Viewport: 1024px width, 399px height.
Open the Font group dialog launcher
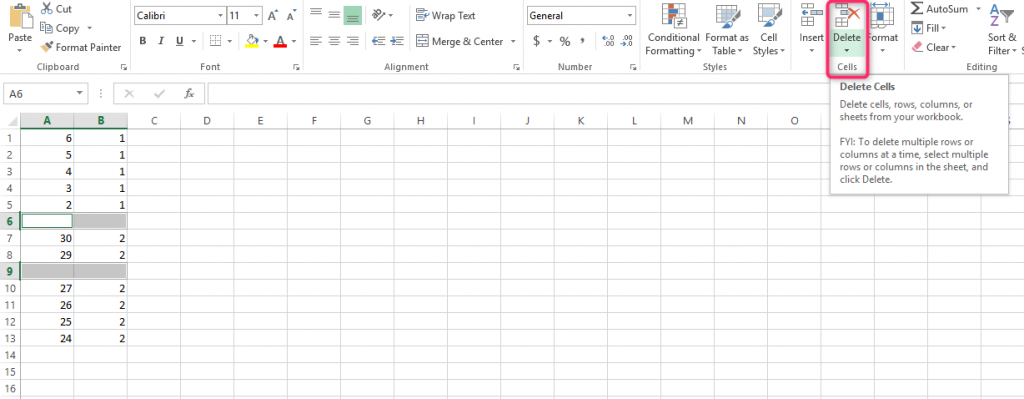(x=296, y=67)
